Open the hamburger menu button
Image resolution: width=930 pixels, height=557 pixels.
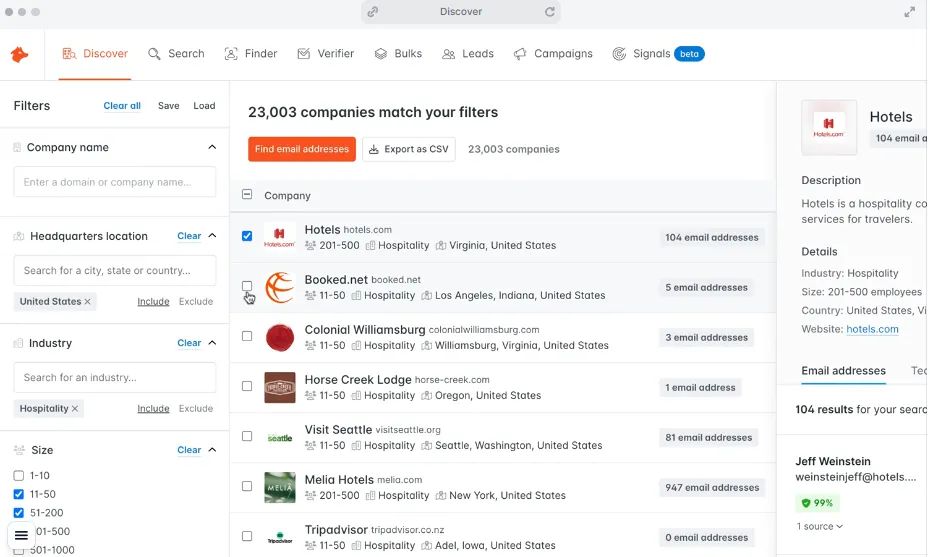[21, 536]
